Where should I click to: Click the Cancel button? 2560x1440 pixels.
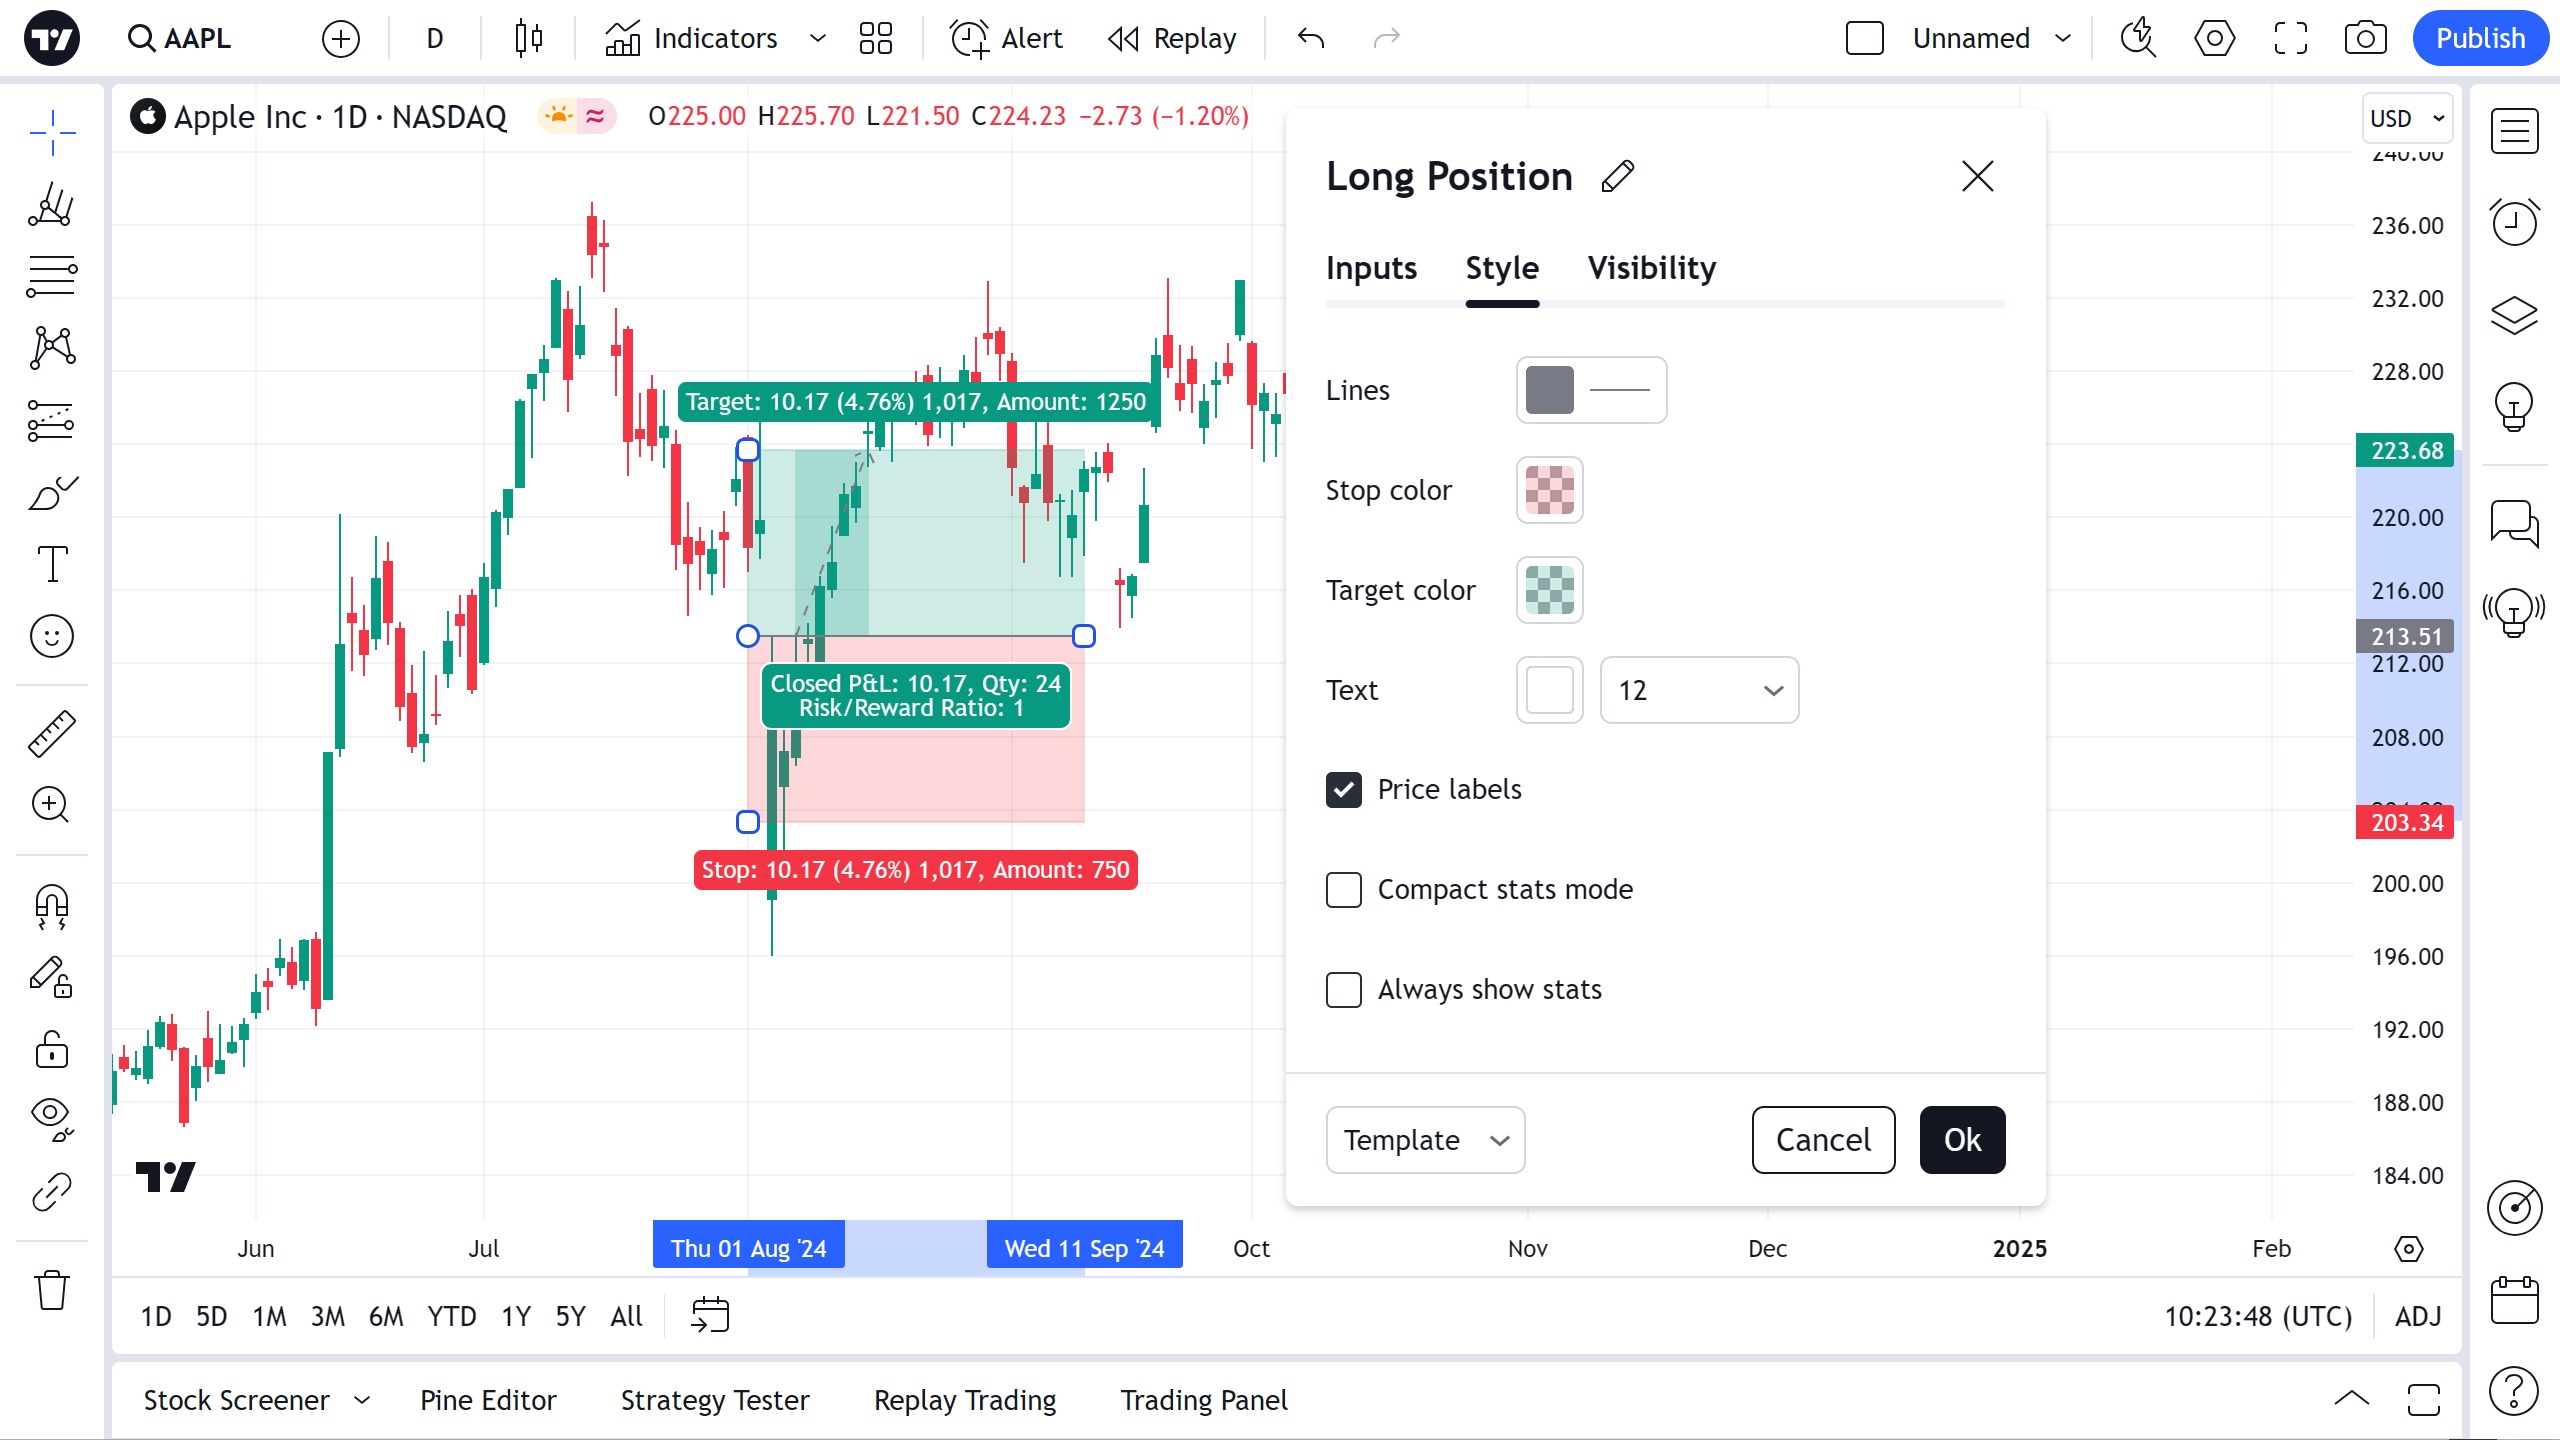pyautogui.click(x=1823, y=1140)
